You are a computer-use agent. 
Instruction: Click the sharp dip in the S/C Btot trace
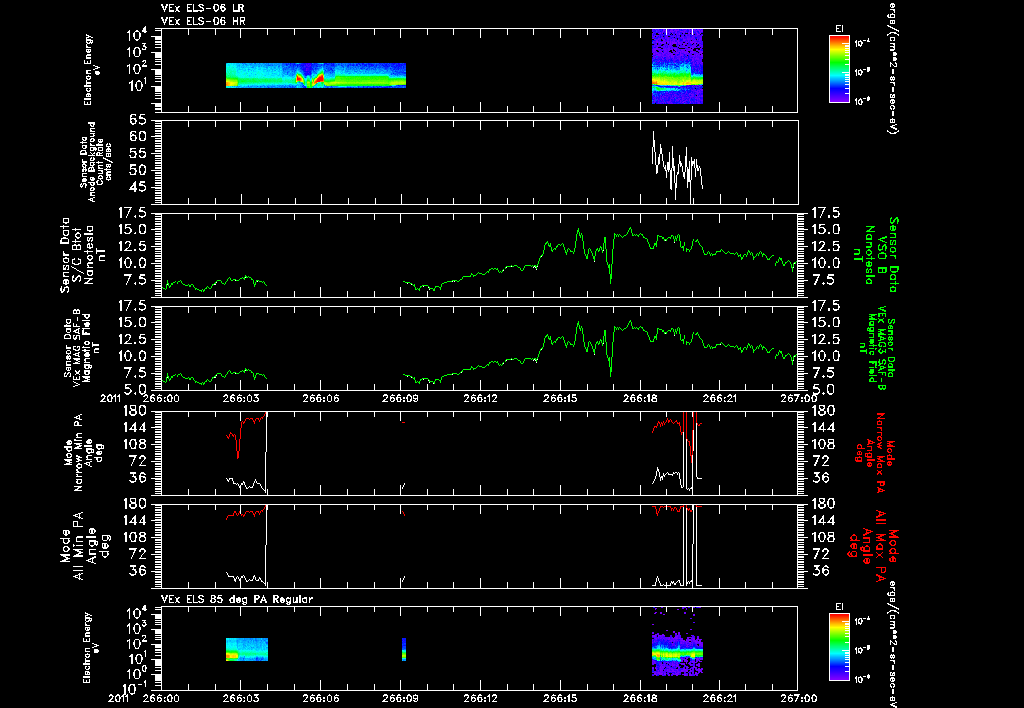(x=611, y=274)
